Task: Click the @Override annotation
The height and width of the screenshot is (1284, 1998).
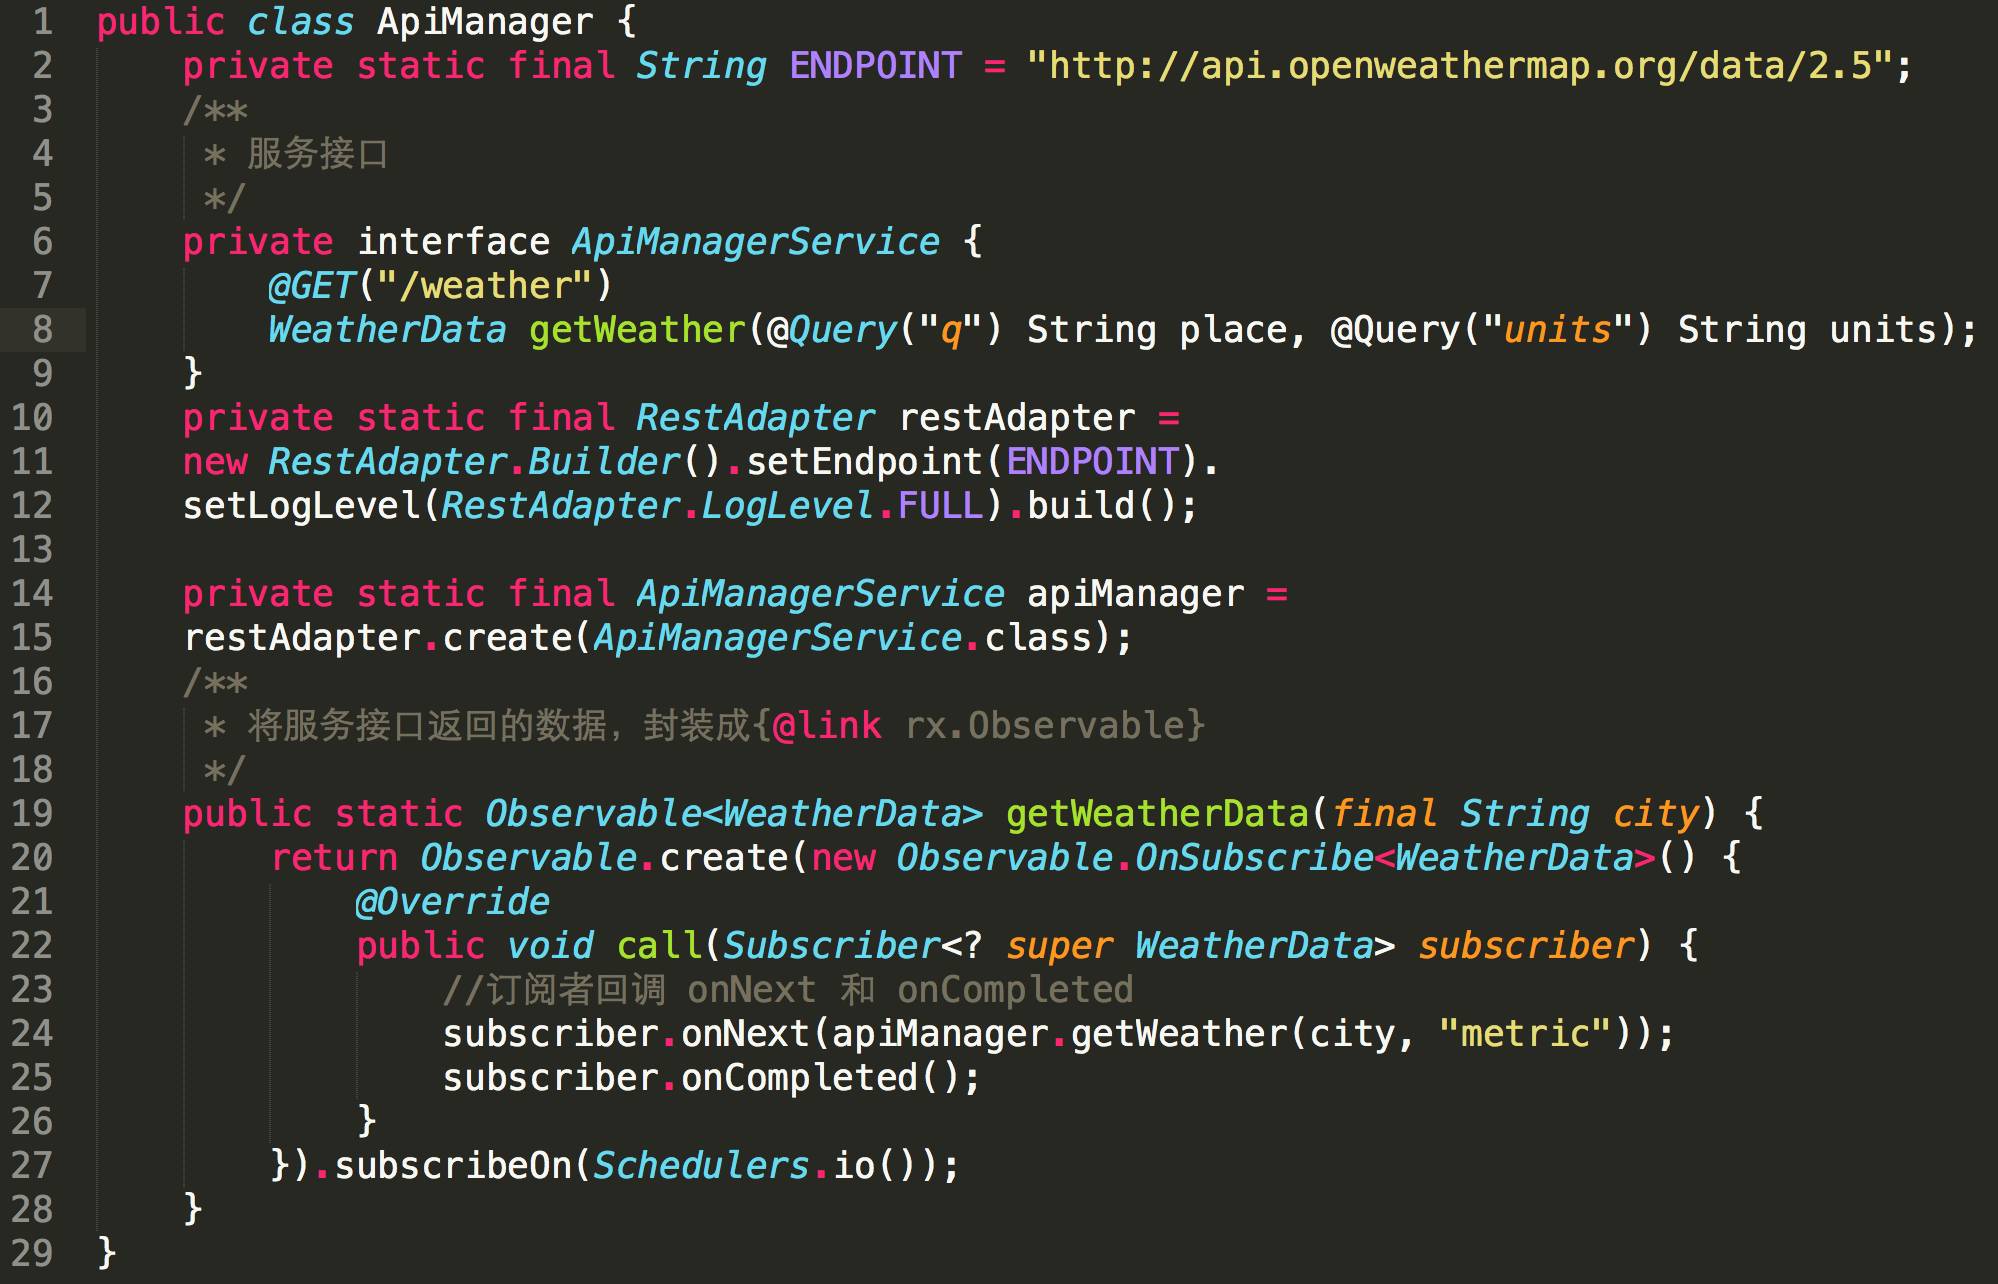Action: point(452,902)
